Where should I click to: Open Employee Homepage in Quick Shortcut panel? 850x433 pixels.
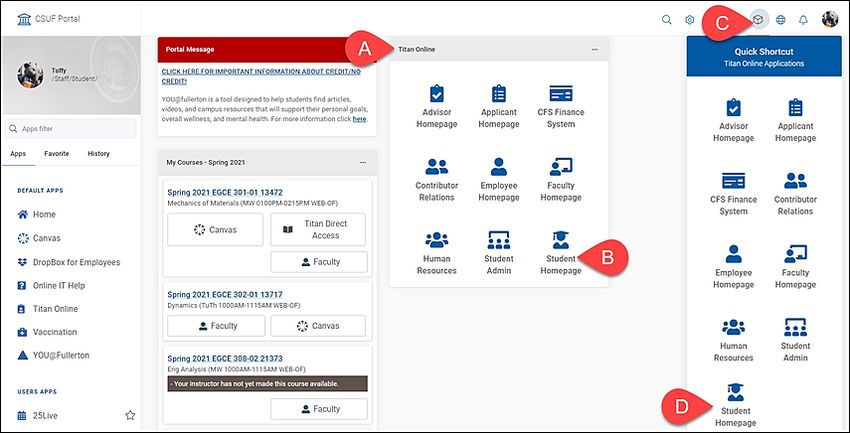[733, 267]
